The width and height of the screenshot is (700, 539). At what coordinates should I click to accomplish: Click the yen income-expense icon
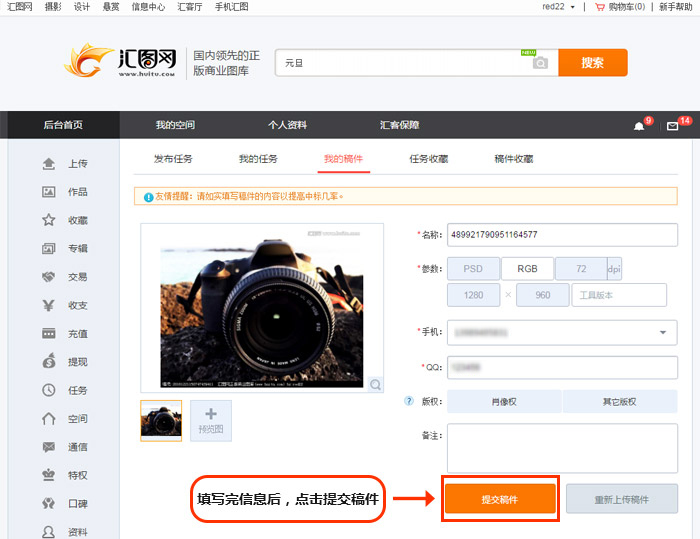(48, 305)
